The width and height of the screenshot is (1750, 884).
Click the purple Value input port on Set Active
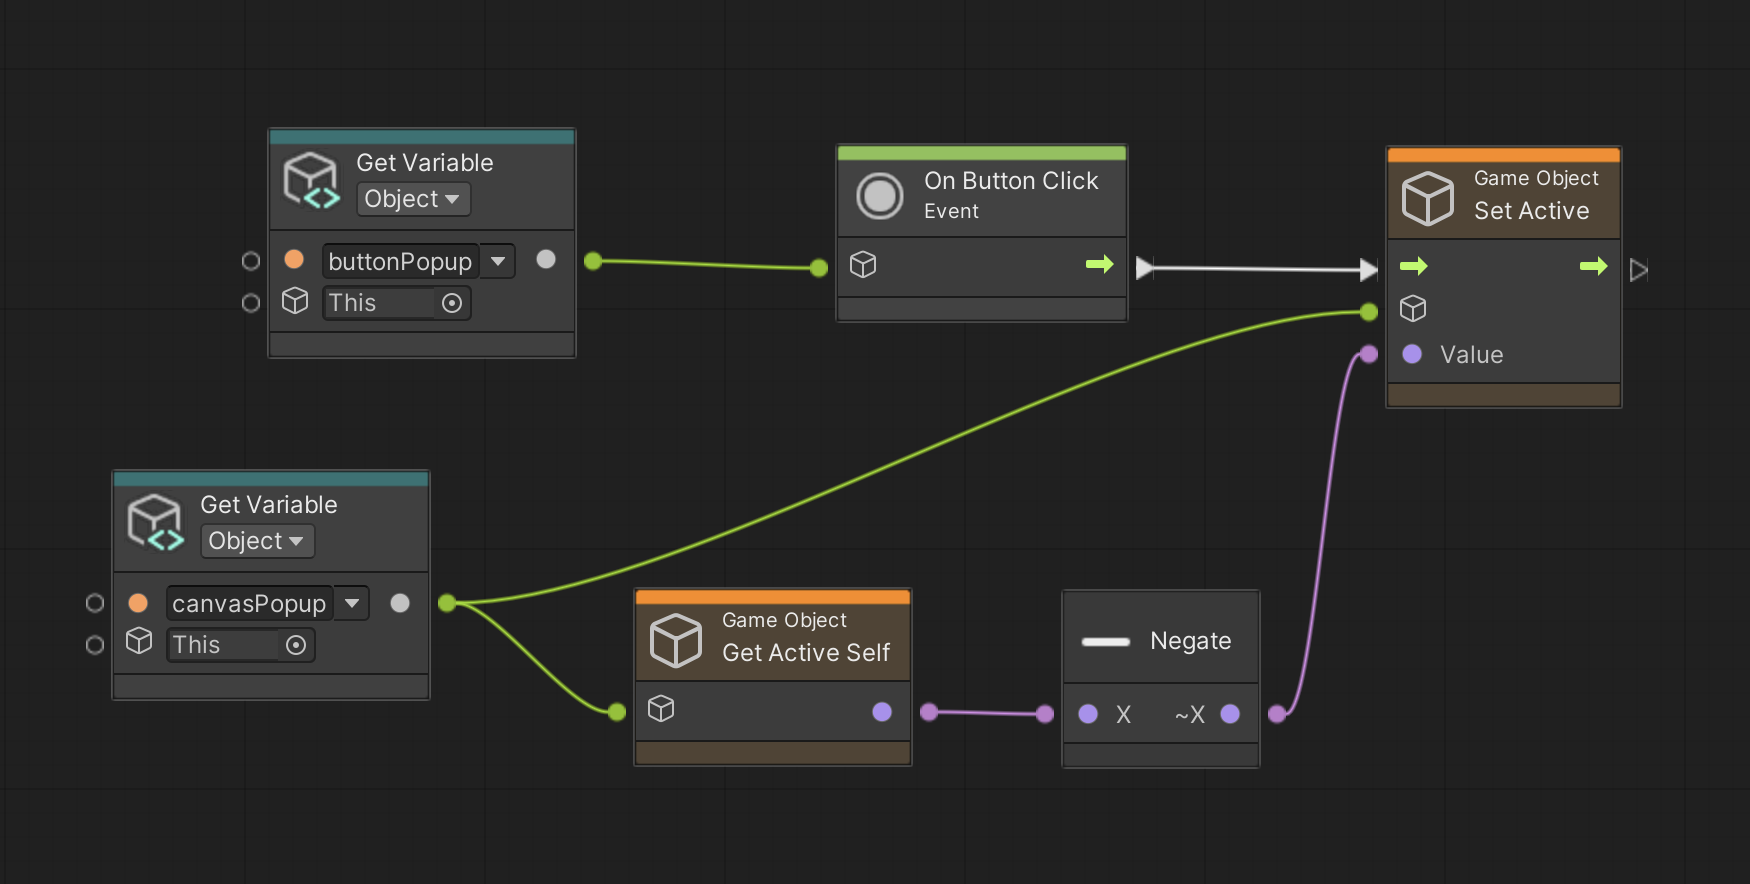tap(1412, 354)
